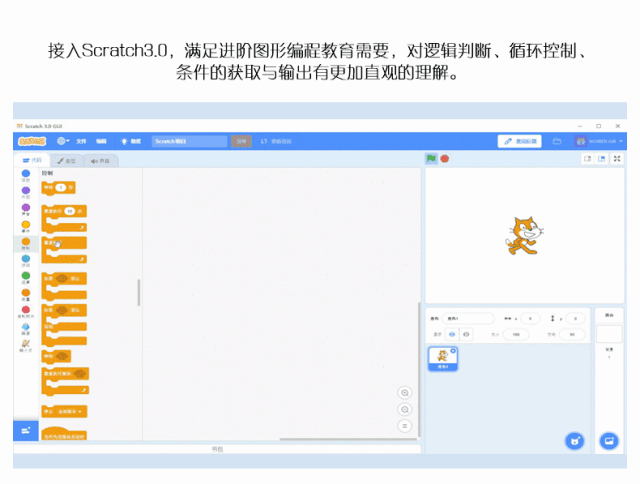Switch to small stage layout
Image resolution: width=640 pixels, height=484 pixels.
pos(587,159)
